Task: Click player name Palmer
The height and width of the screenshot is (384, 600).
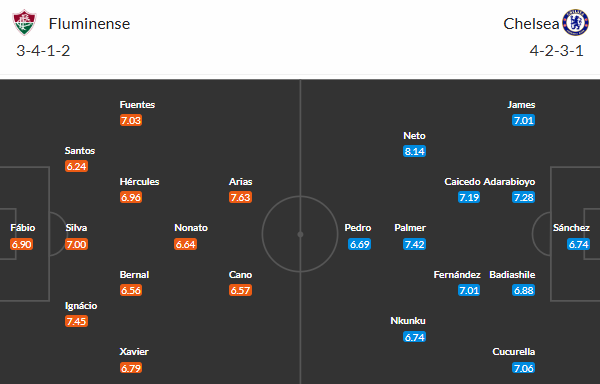Action: click(x=410, y=228)
